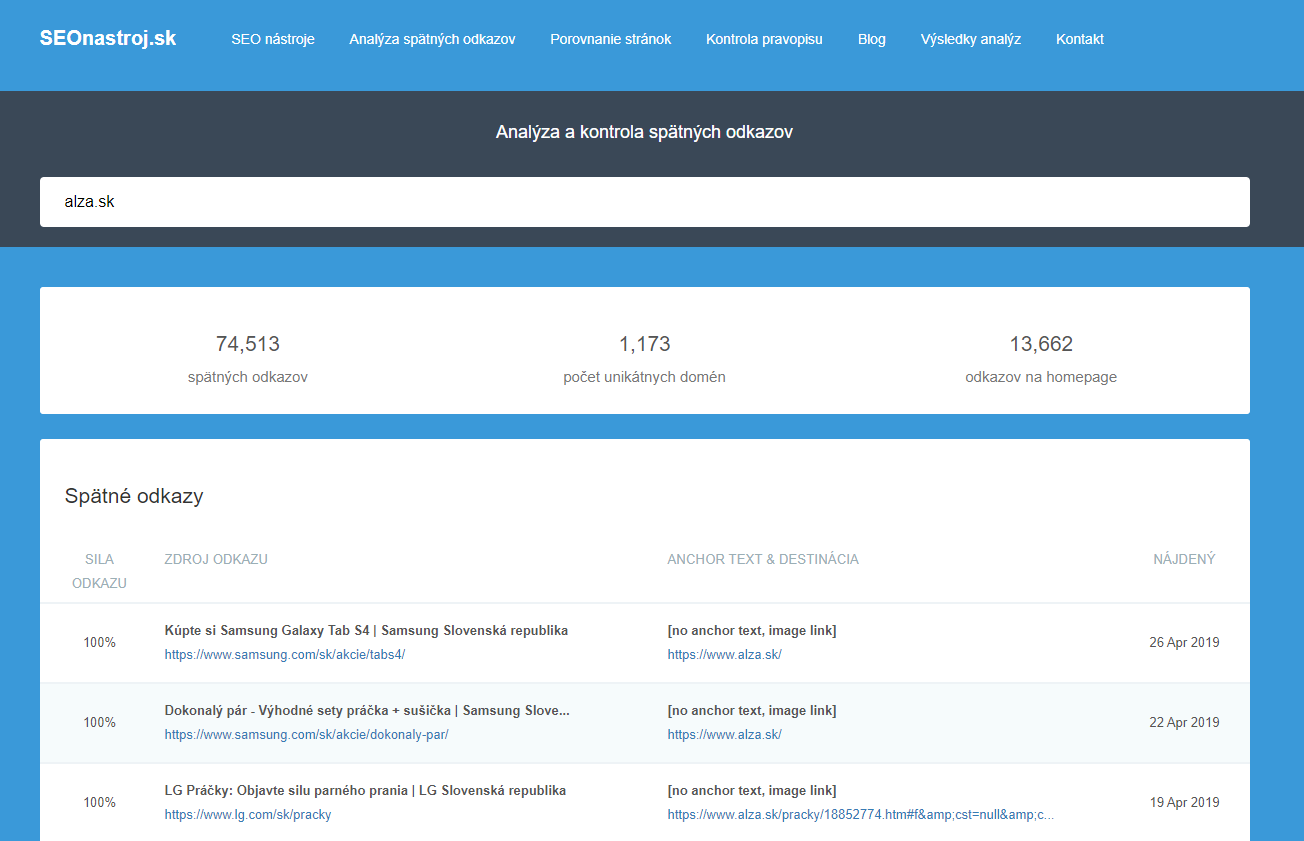
Task: Select ANCHOR TEXT & DESTINÁCIA column header
Action: click(763, 559)
